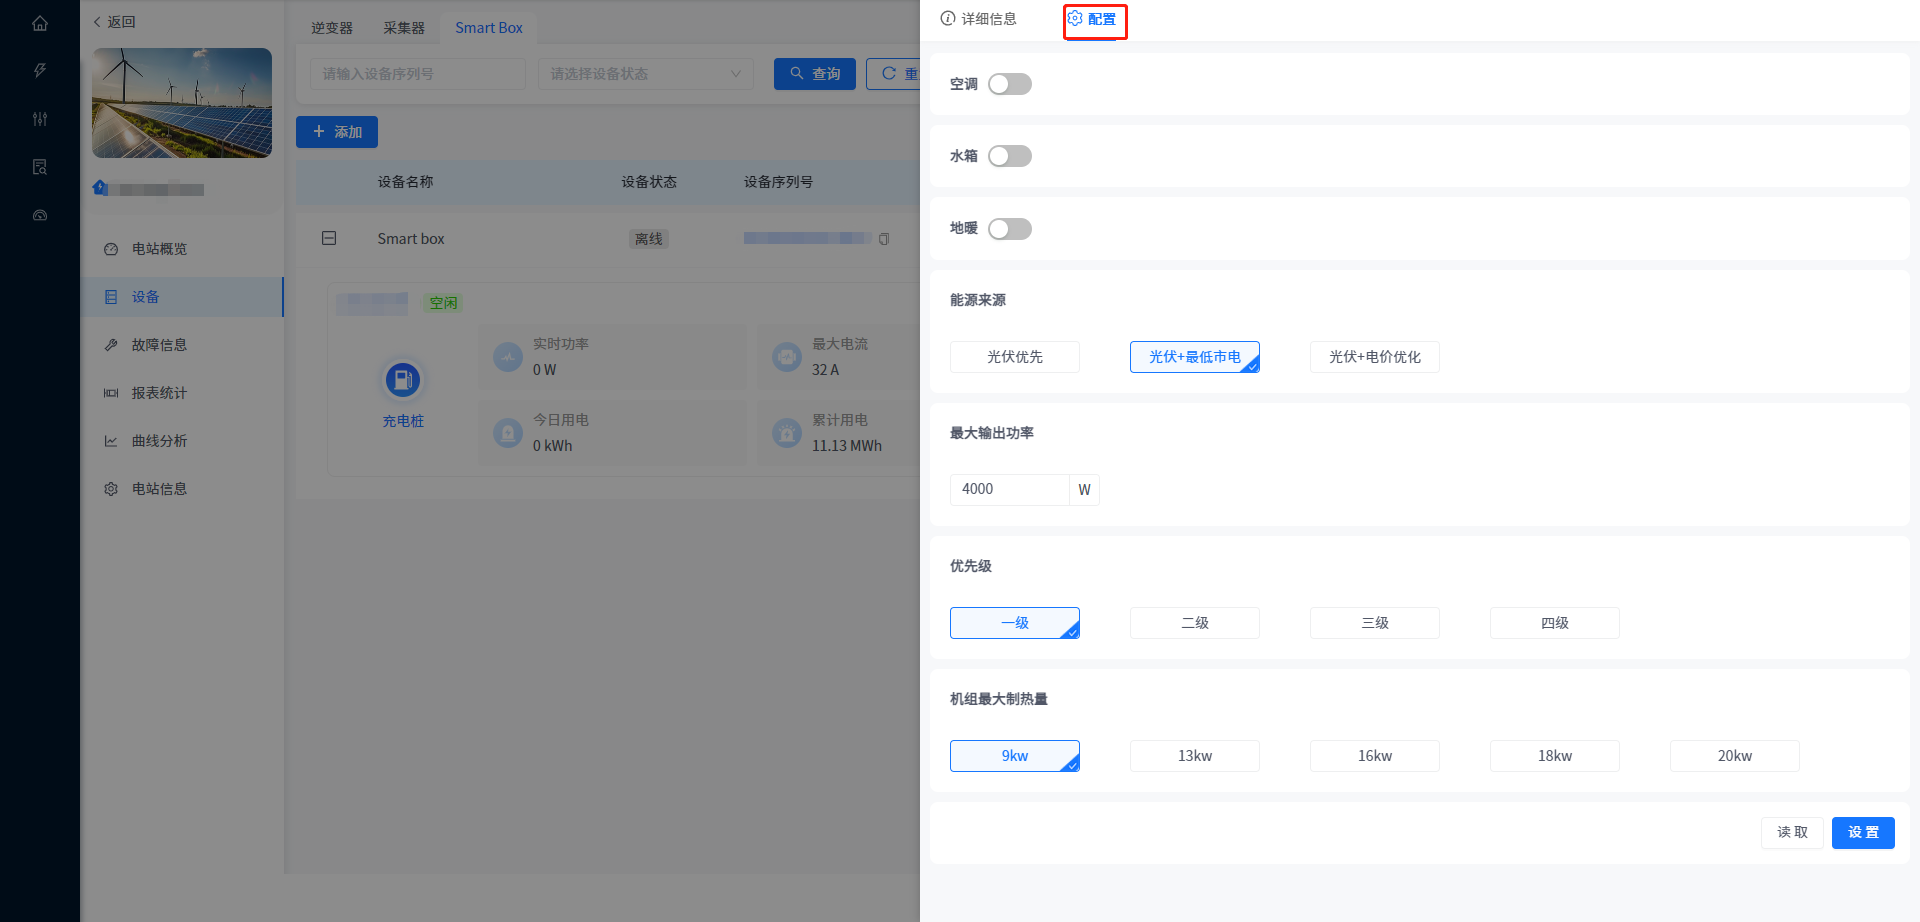
Task: Turn on the 地暖 floor heating switch
Action: (1009, 229)
